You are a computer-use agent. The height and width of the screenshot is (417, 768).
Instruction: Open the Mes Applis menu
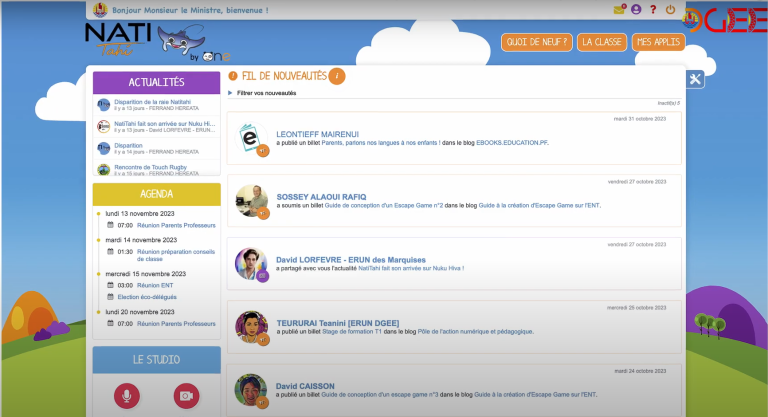tap(658, 42)
